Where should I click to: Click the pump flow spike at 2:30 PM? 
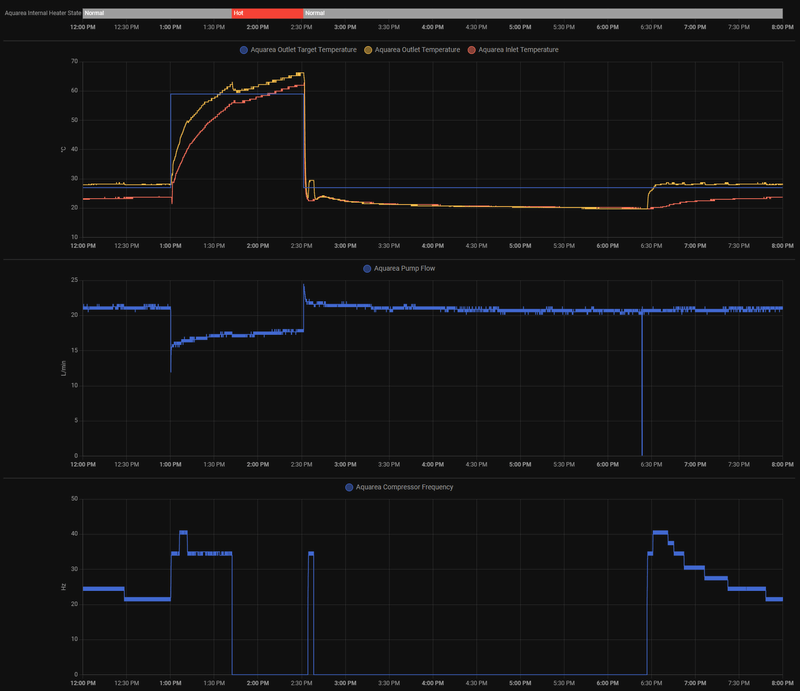point(304,292)
